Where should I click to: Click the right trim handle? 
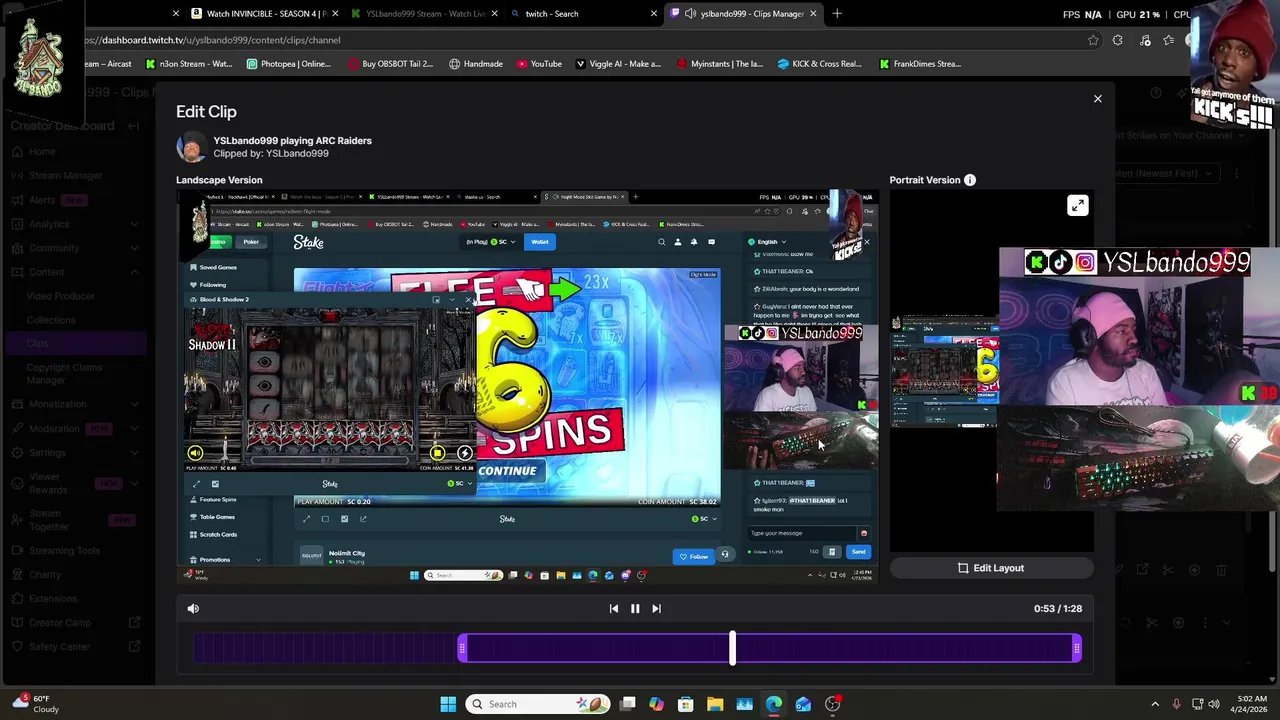coord(1076,649)
